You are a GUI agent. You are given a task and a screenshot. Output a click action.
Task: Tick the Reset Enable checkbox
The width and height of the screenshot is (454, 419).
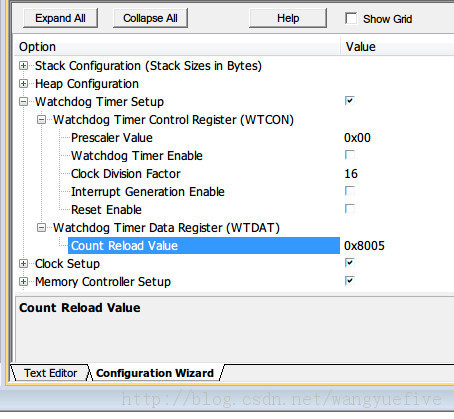(350, 209)
